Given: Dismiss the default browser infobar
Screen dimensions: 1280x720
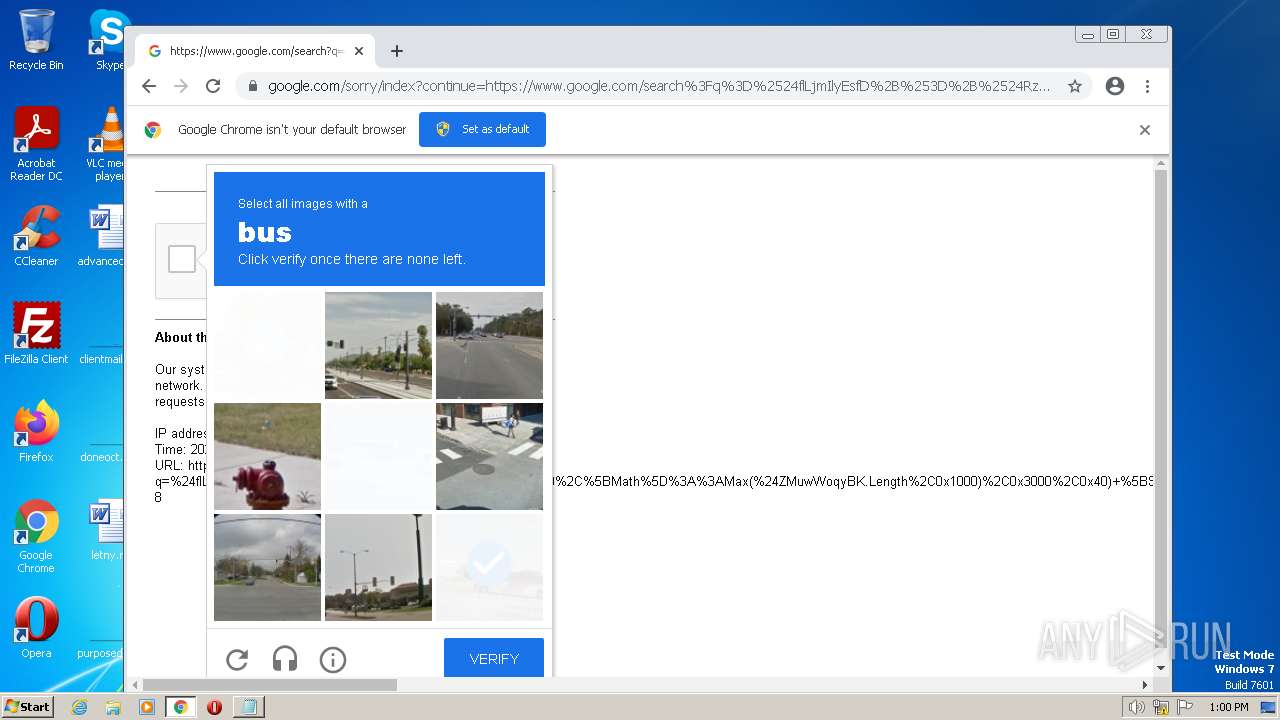Looking at the screenshot, I should pos(1145,130).
